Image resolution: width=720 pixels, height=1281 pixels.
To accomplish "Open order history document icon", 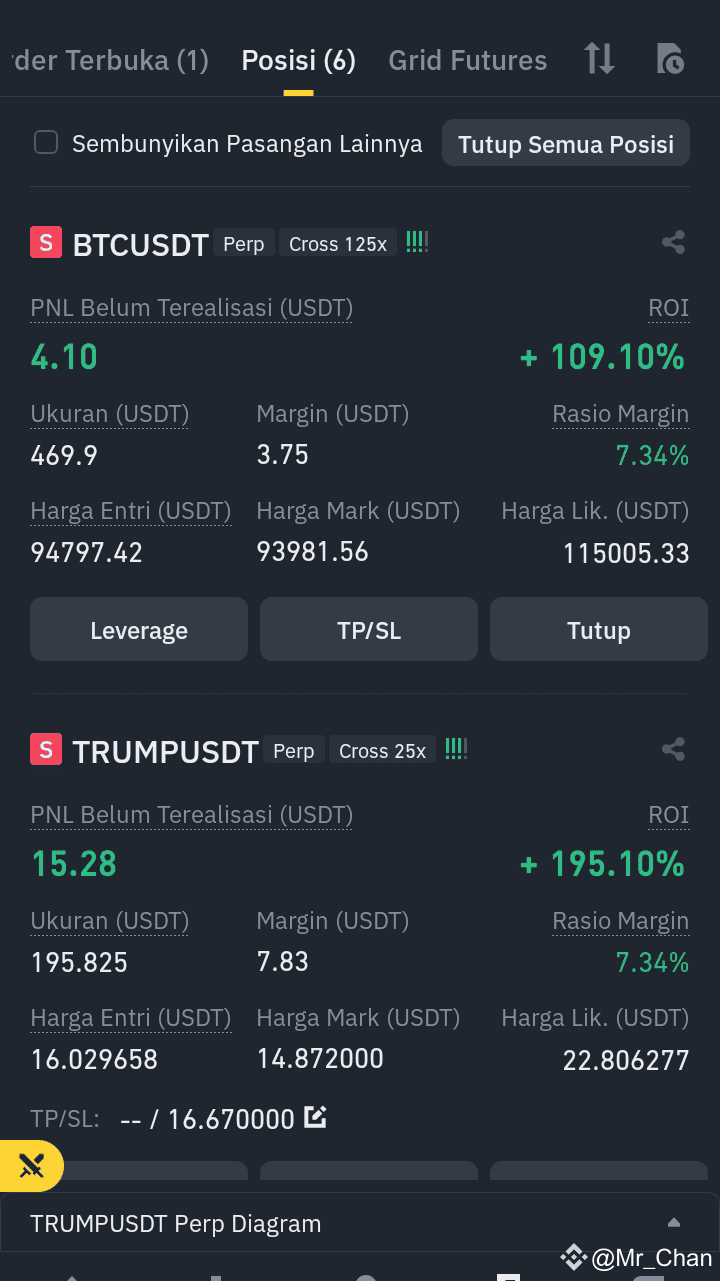I will 670,59.
